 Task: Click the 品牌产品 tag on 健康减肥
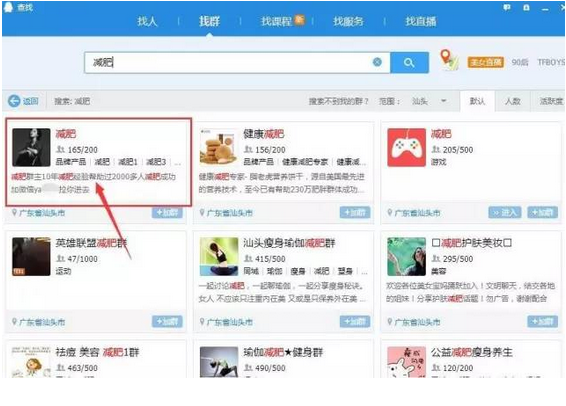pyautogui.click(x=258, y=162)
